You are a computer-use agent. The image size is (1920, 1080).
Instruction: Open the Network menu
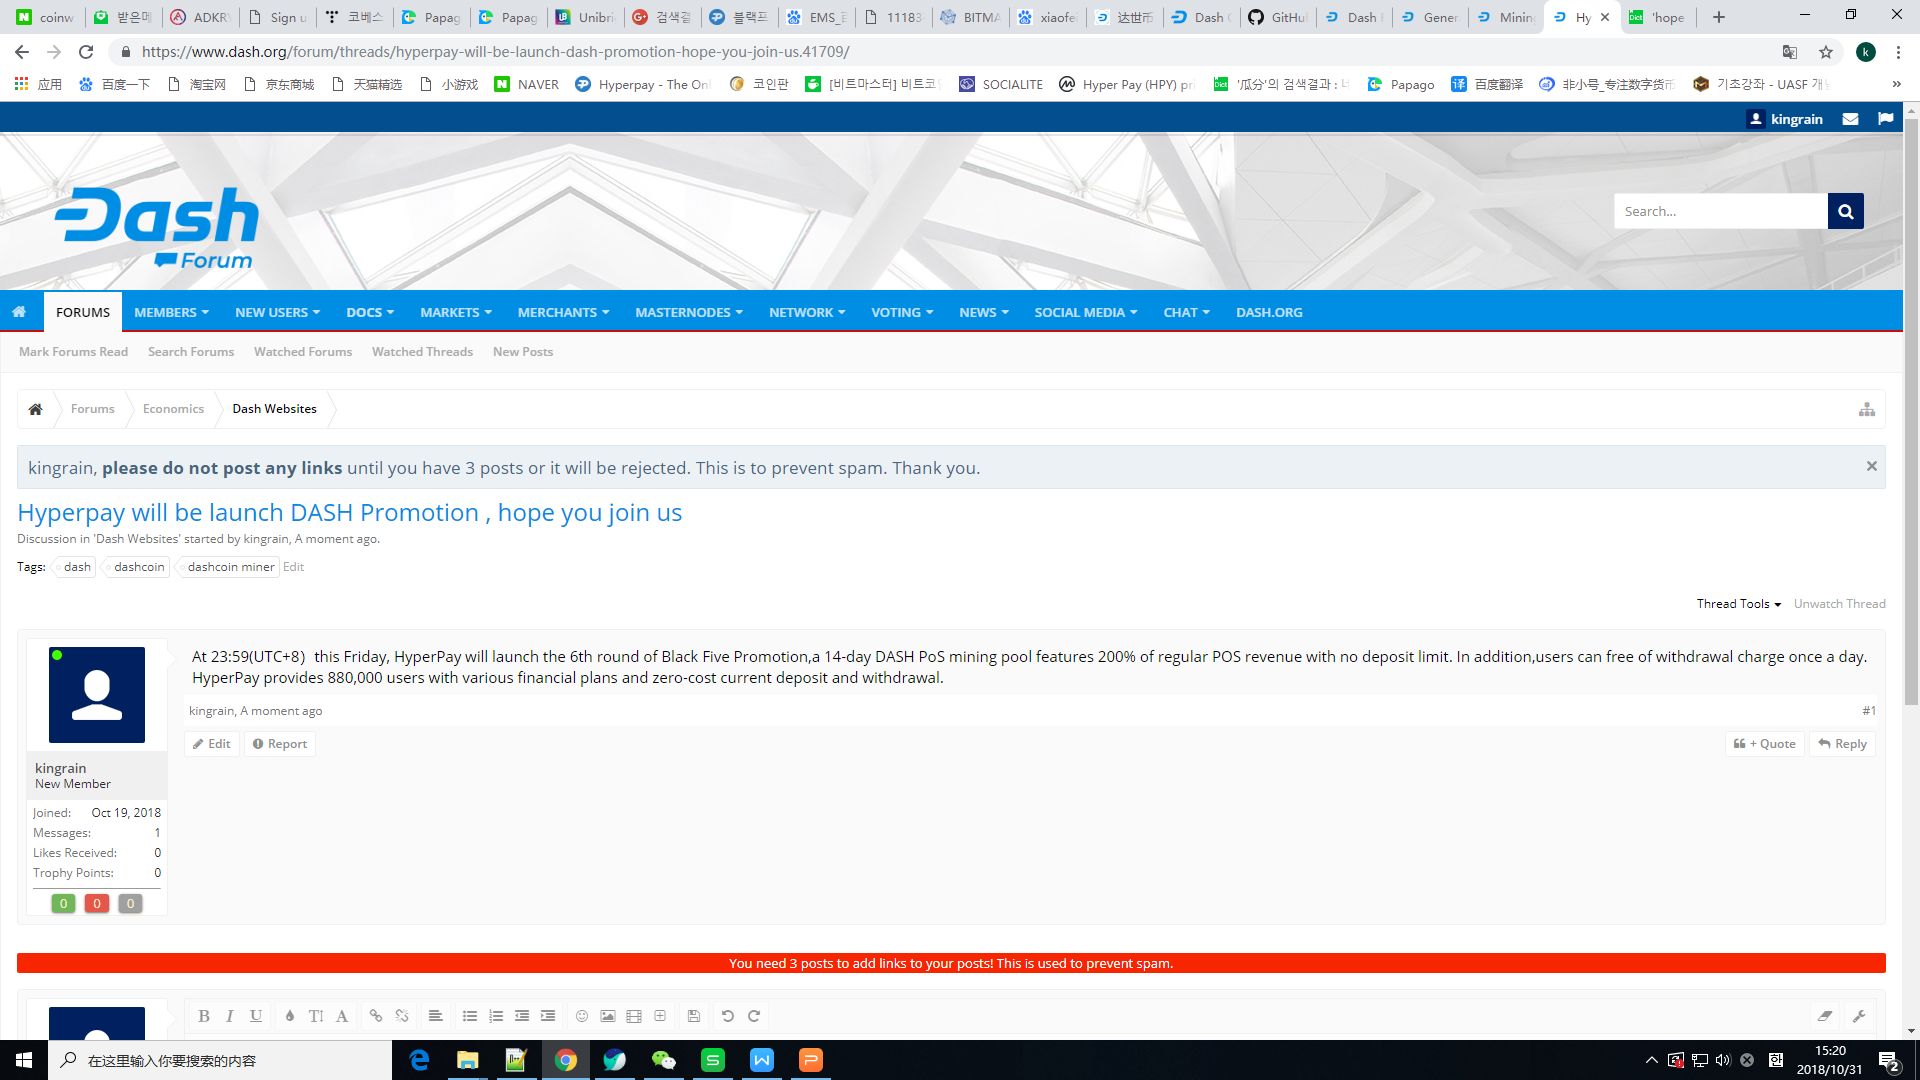tap(807, 312)
